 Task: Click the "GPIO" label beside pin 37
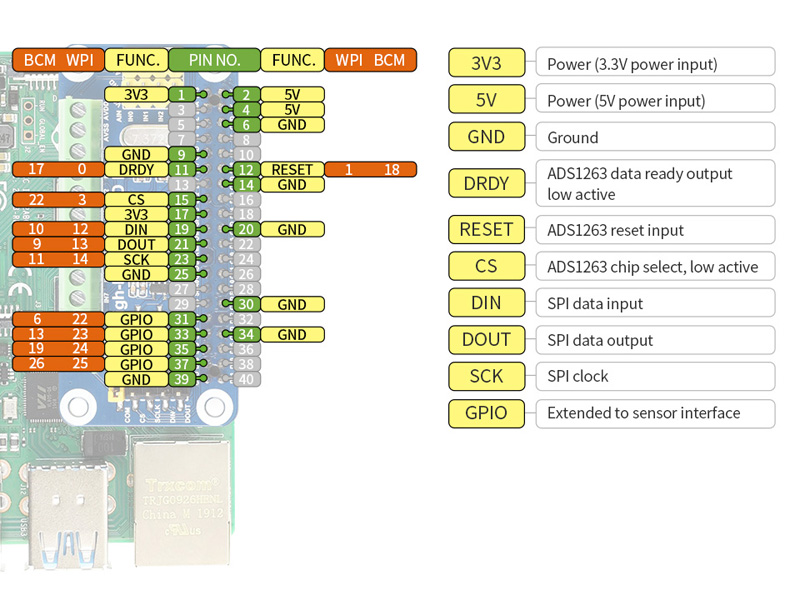[136, 364]
